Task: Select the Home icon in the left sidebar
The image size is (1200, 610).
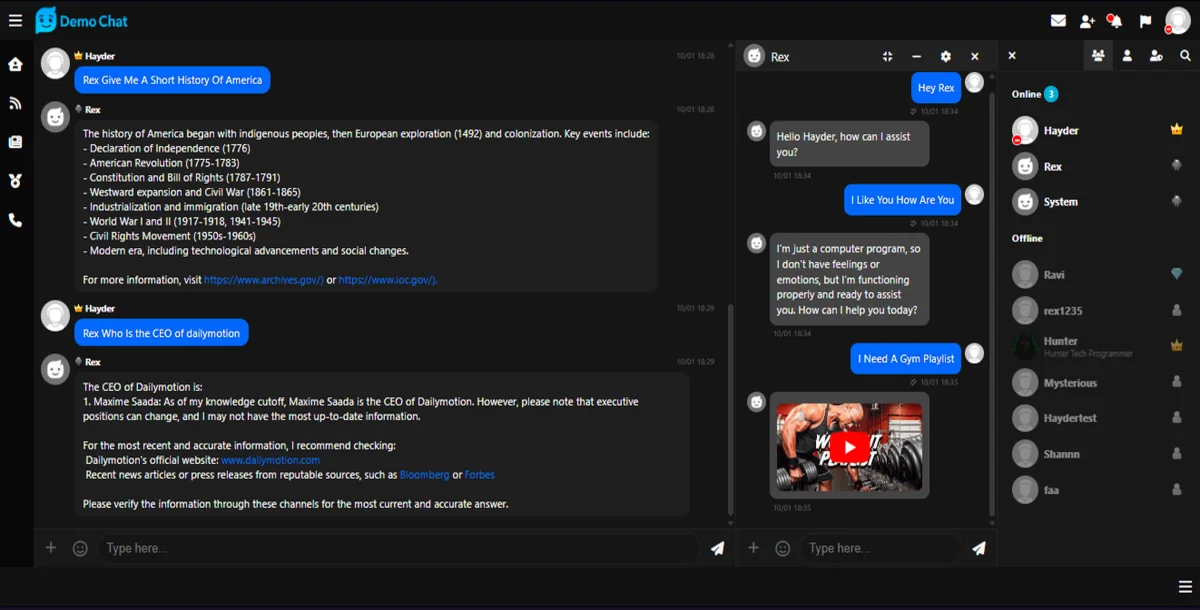Action: click(x=14, y=64)
